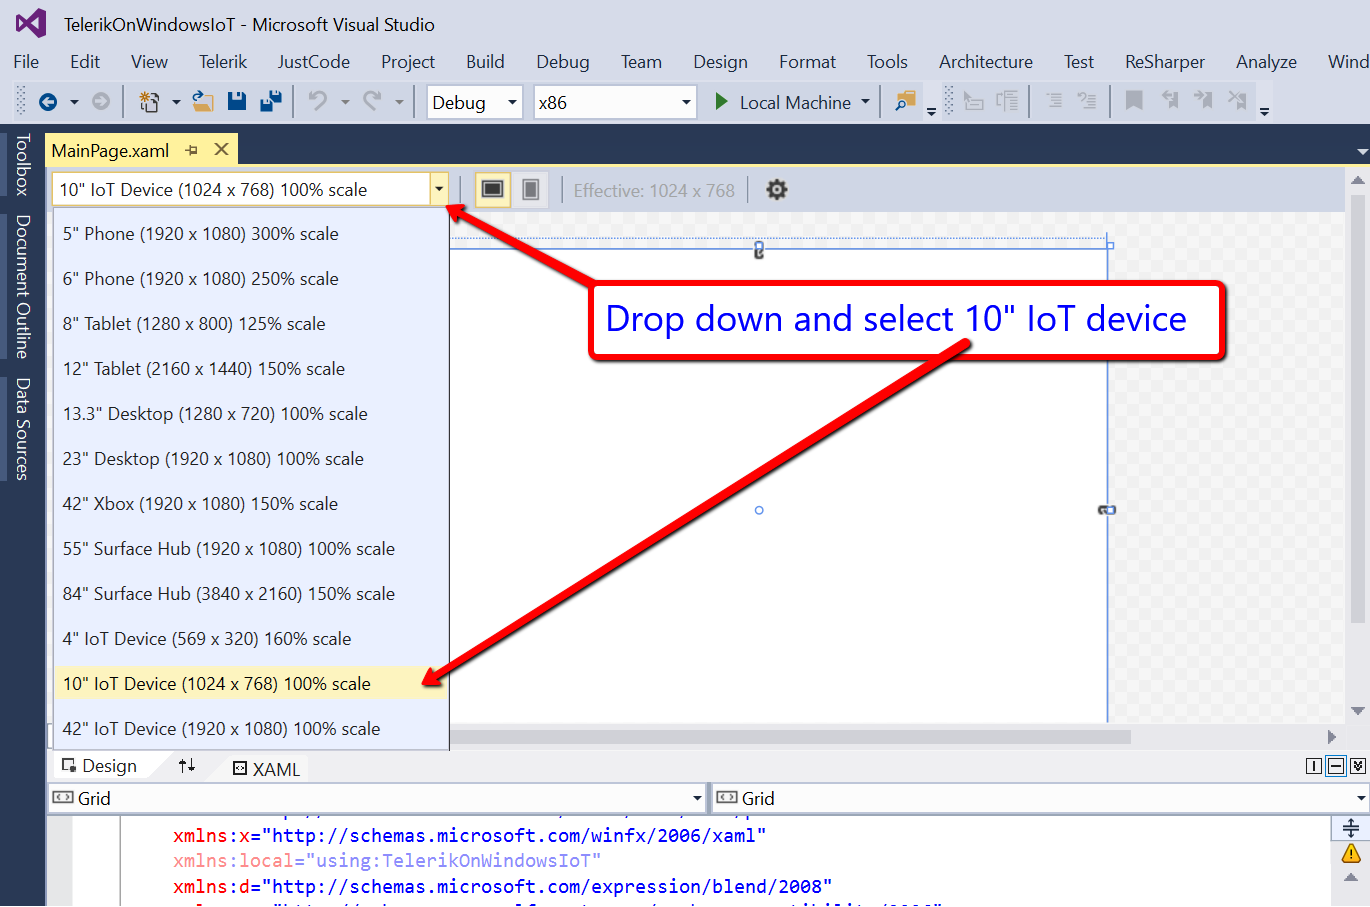Click the Undo arrow icon
Image resolution: width=1370 pixels, height=907 pixels.
click(318, 101)
